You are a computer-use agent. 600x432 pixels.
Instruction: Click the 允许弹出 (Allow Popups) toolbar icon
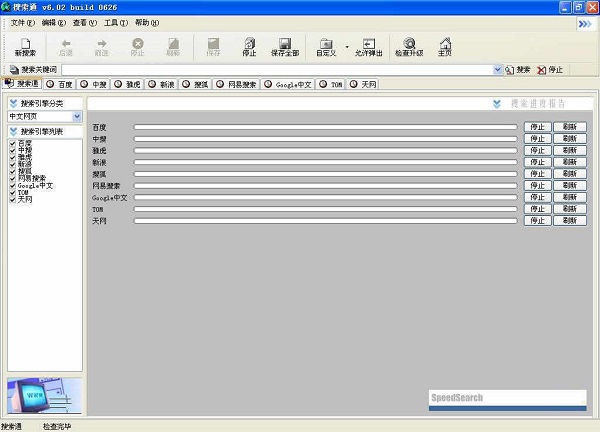(369, 47)
